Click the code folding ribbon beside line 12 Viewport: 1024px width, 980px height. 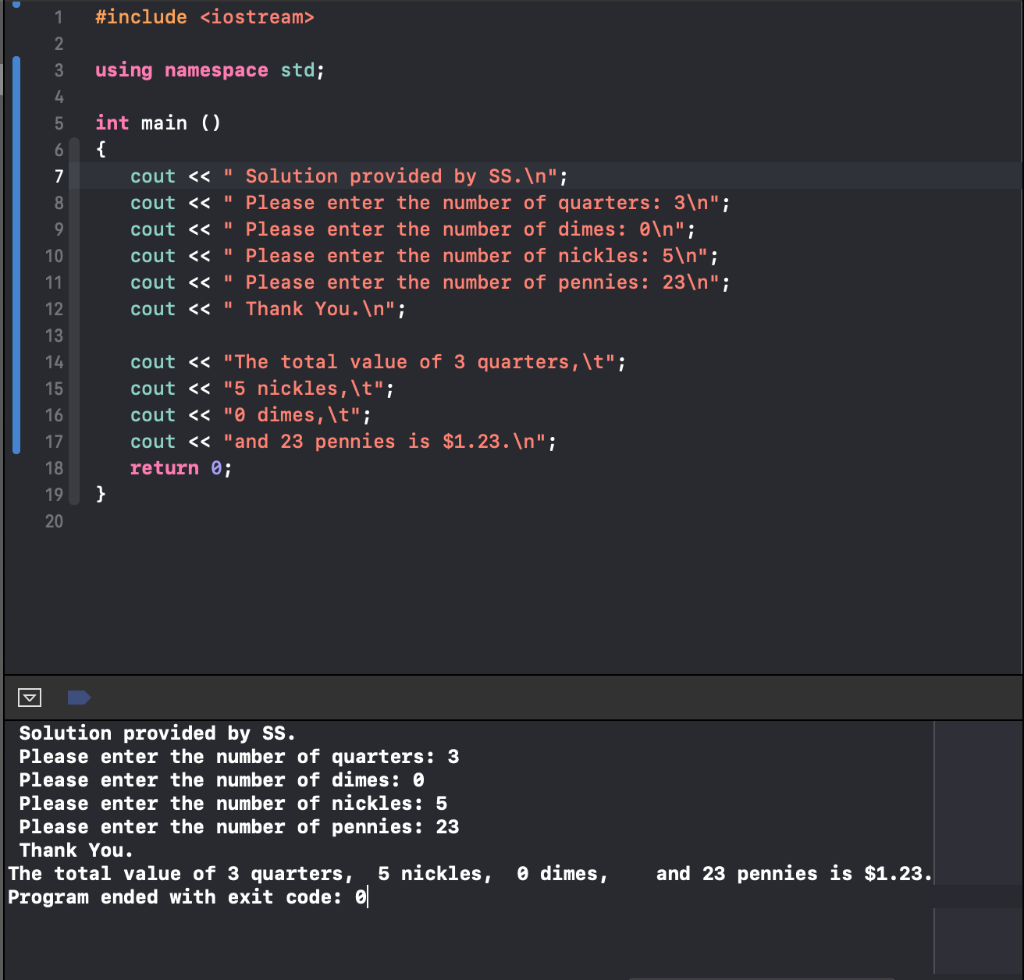point(74,309)
